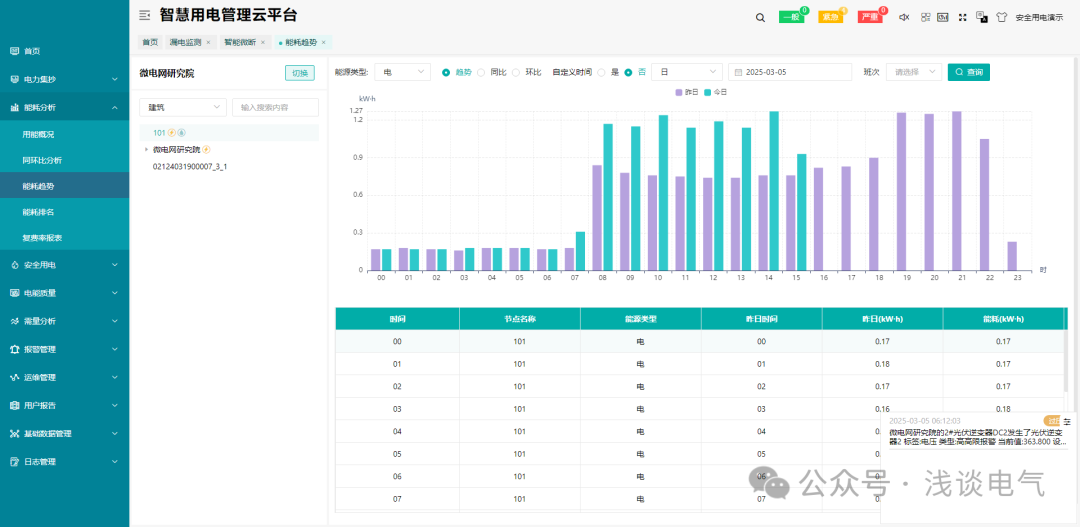Expand the 电能质量 sidebar menu
1080x527 pixels.
point(64,293)
